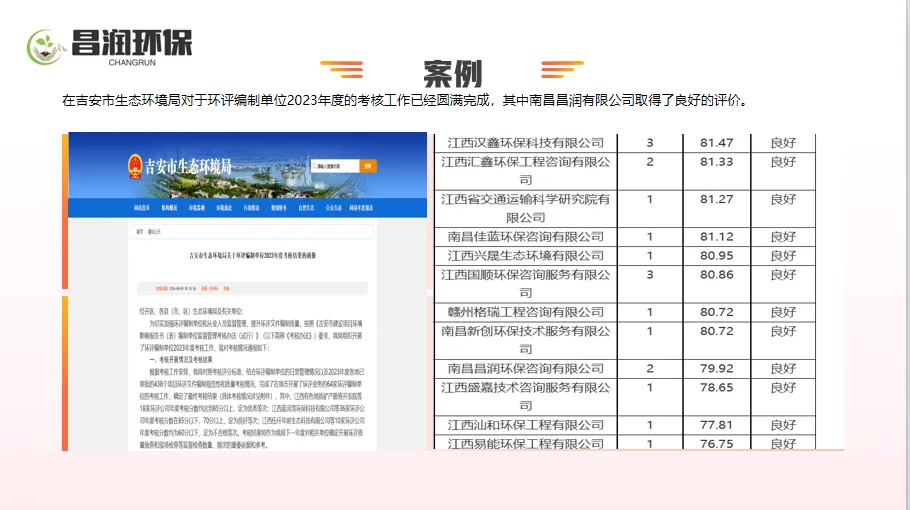Viewport: 910px width, 510px height.
Task: Click 良好 rating in 南昌佳蓝 row
Action: [x=783, y=237]
